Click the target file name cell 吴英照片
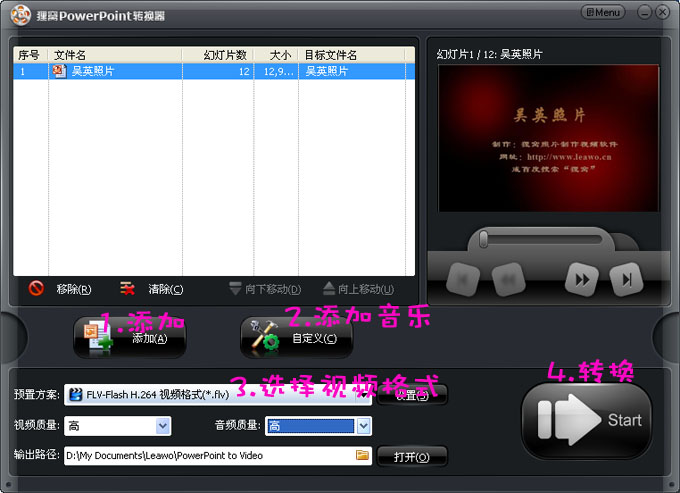Screen dimensions: 680x493 pos(352,71)
